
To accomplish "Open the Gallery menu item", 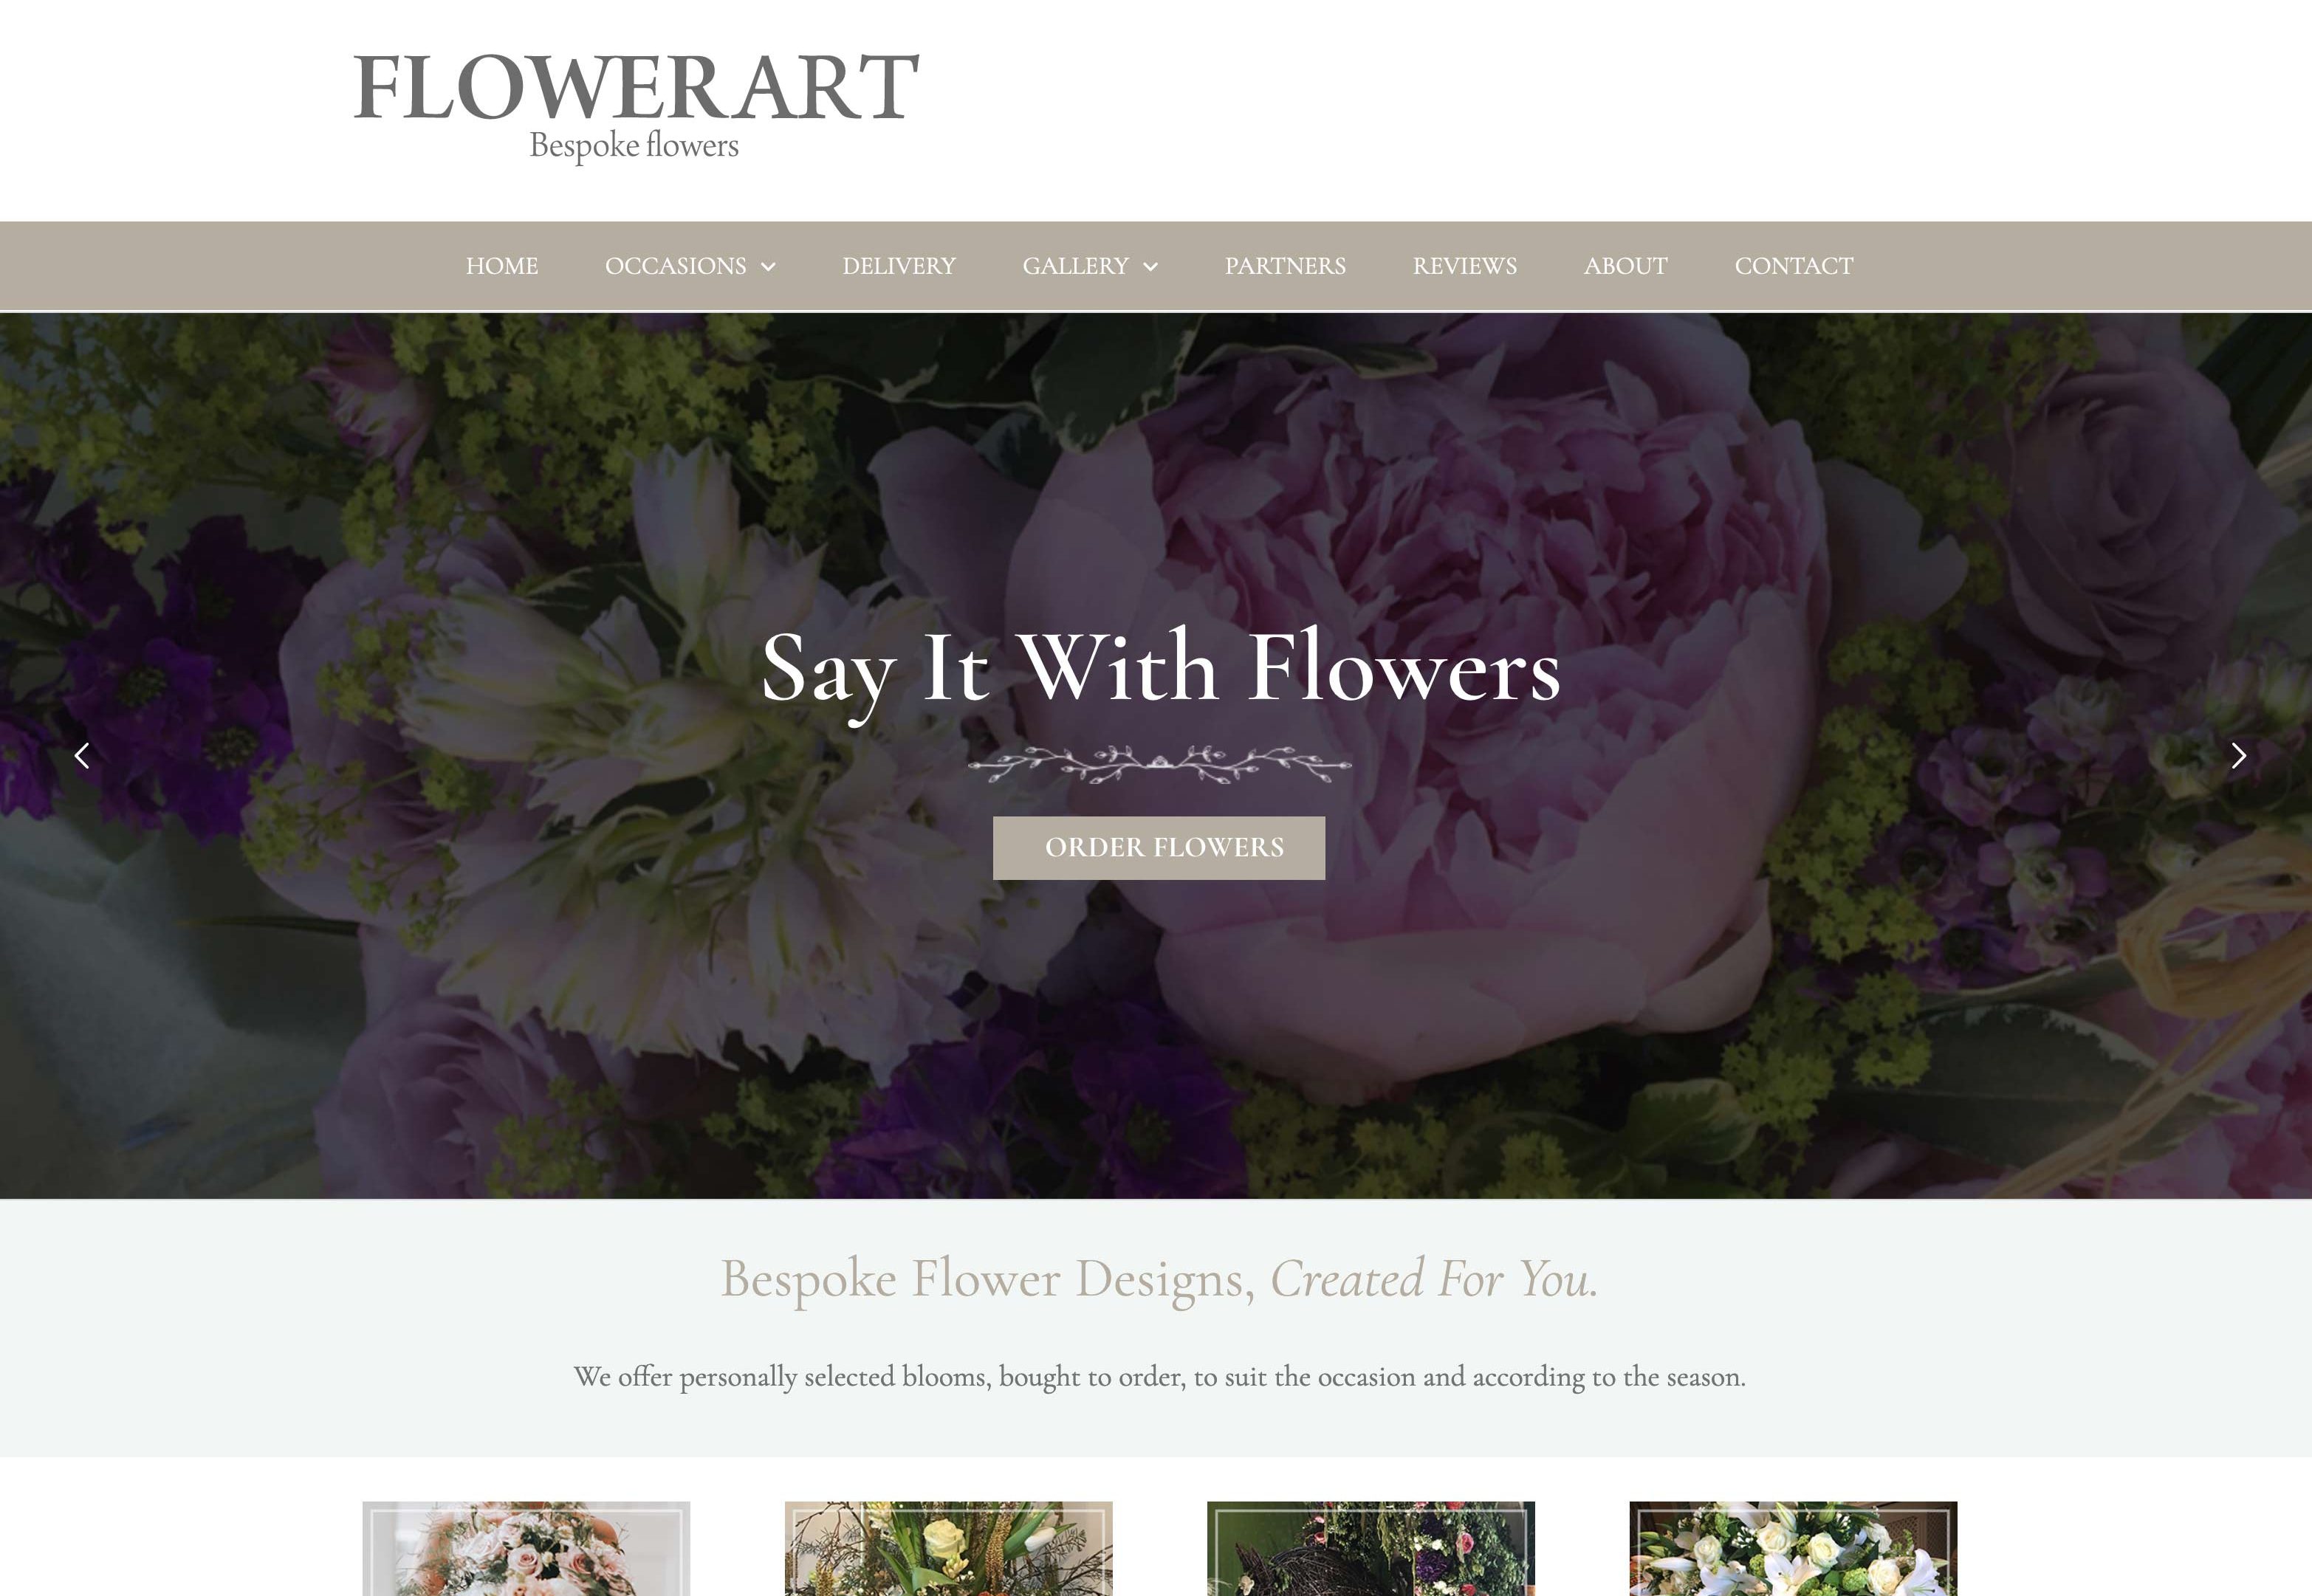I will tap(1075, 266).
